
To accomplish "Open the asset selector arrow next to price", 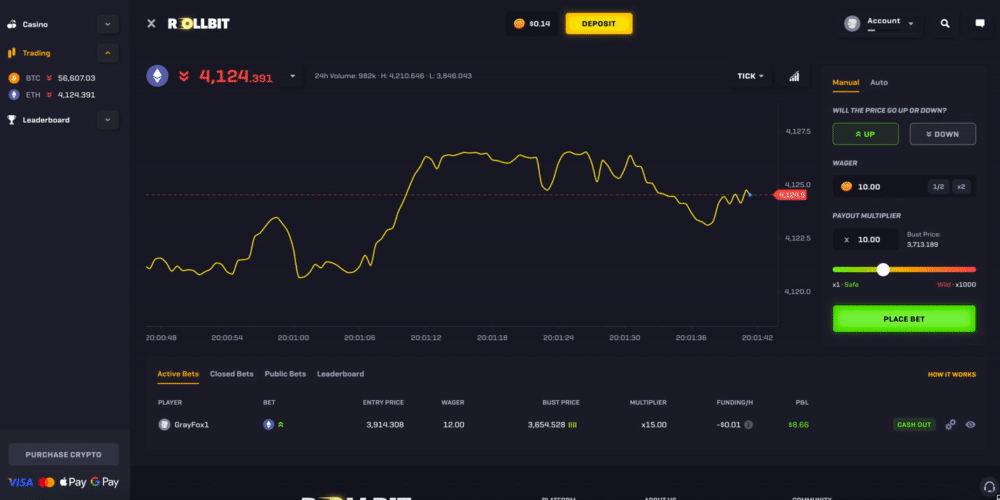I will coord(293,76).
